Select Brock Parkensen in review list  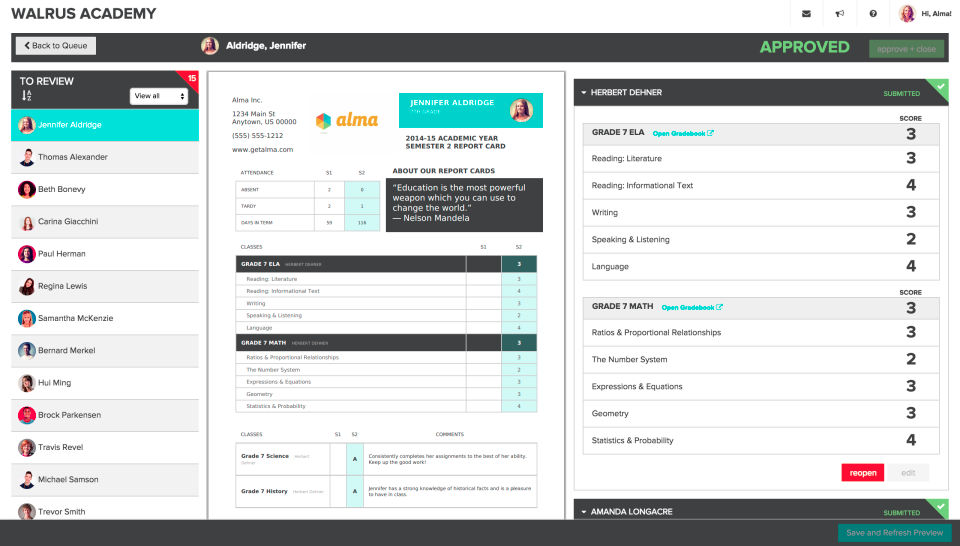coord(105,415)
